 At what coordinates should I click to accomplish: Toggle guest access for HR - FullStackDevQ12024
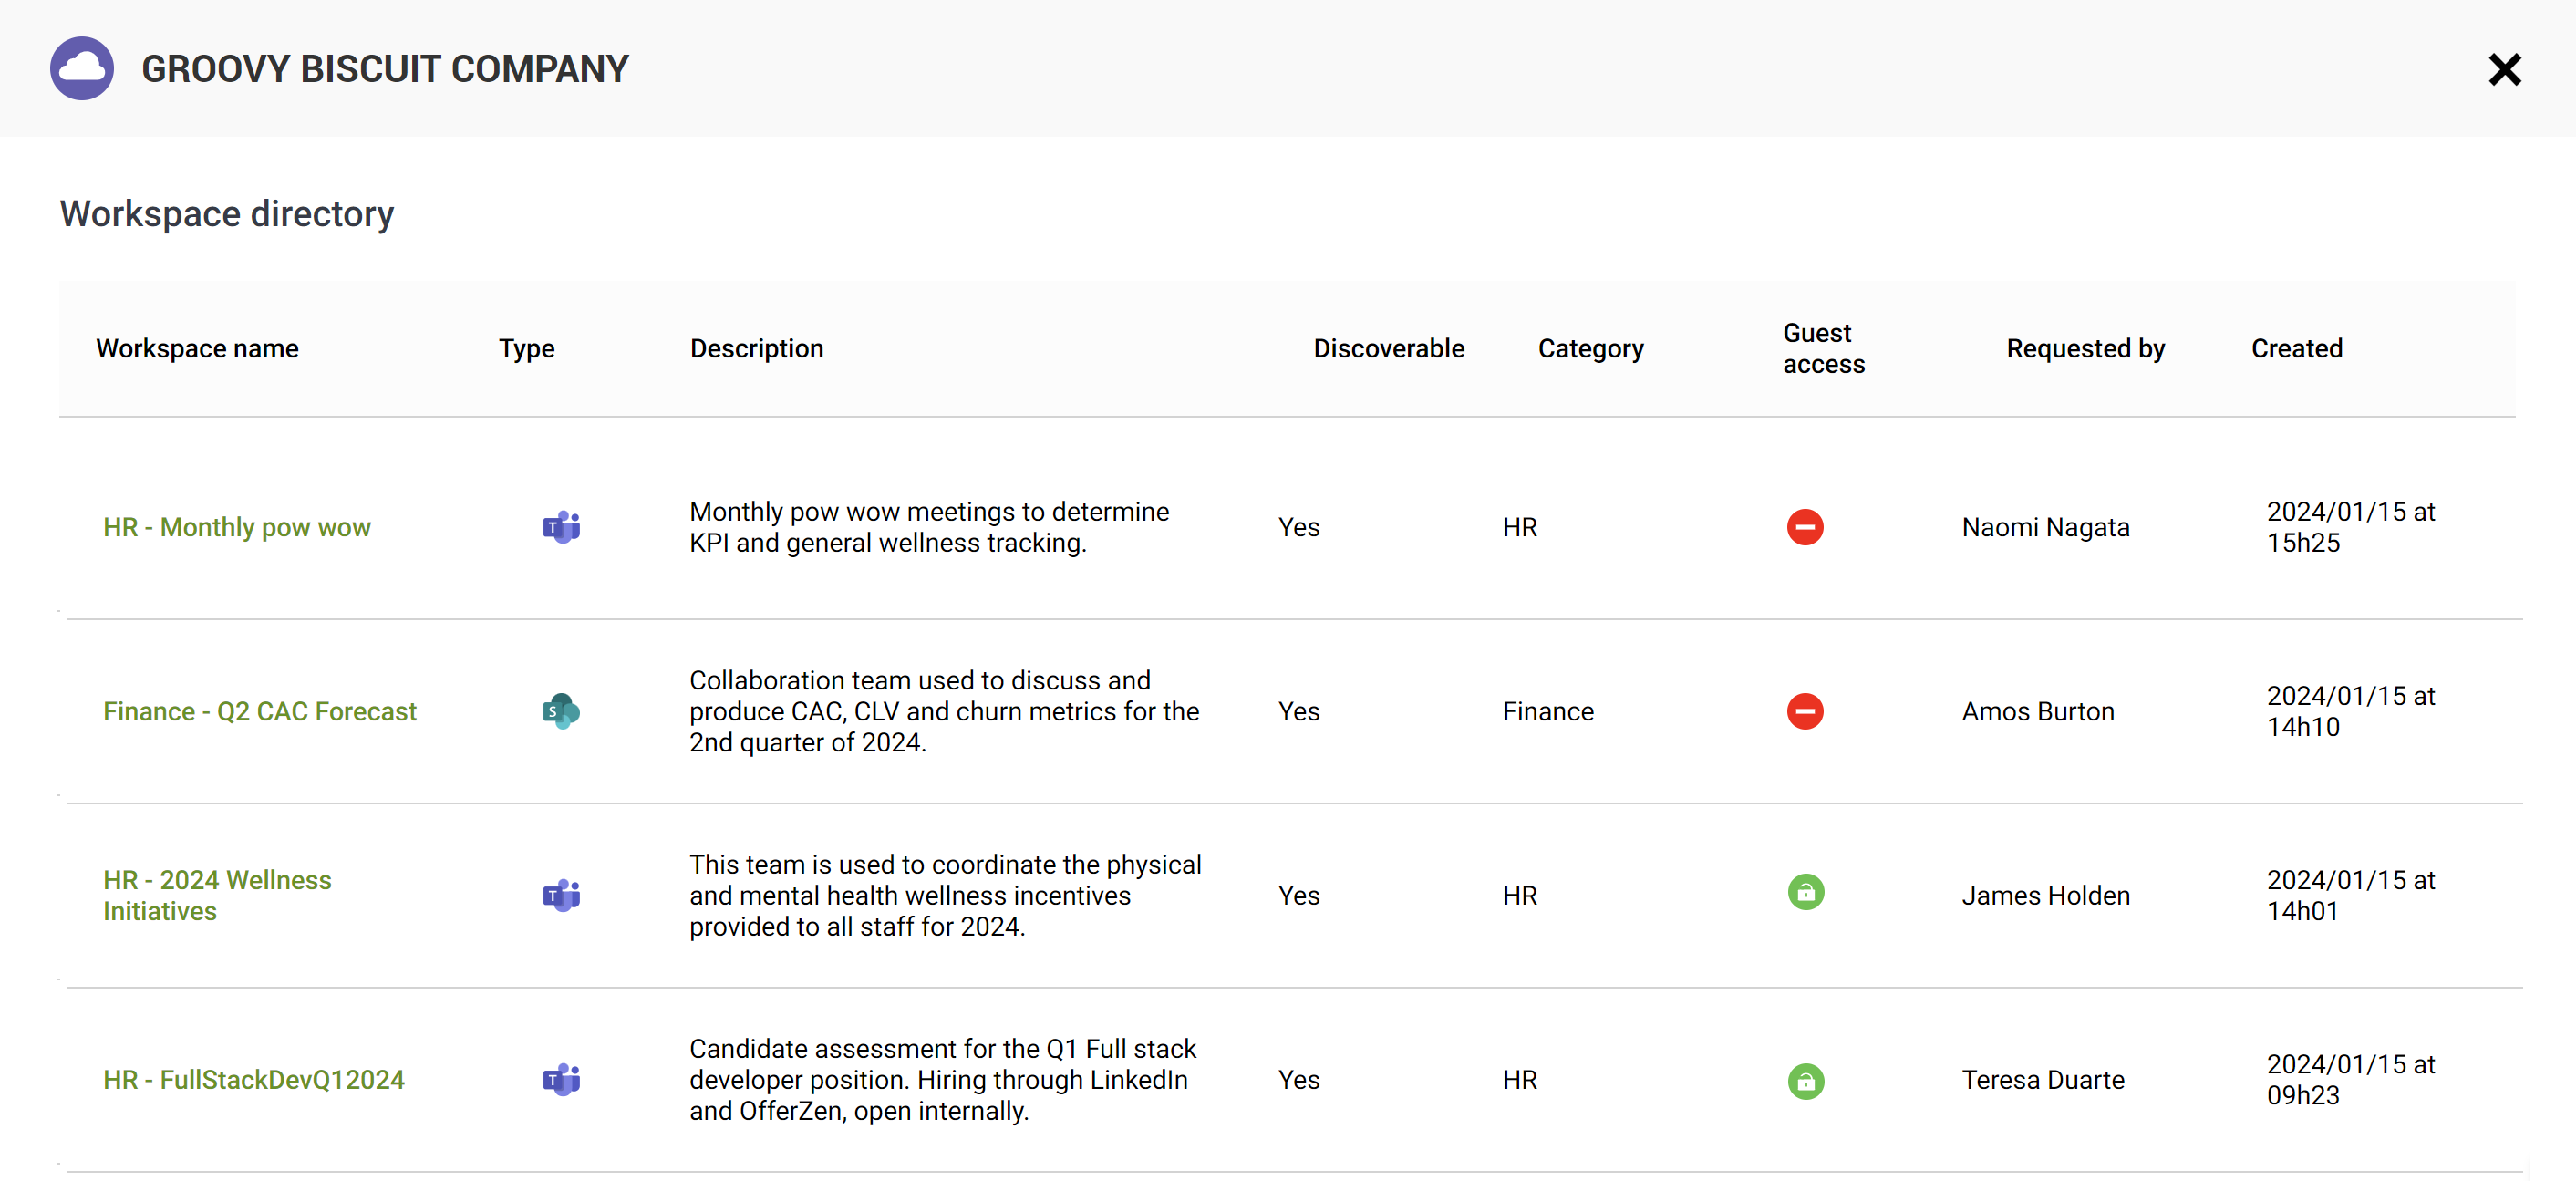(x=1804, y=1079)
